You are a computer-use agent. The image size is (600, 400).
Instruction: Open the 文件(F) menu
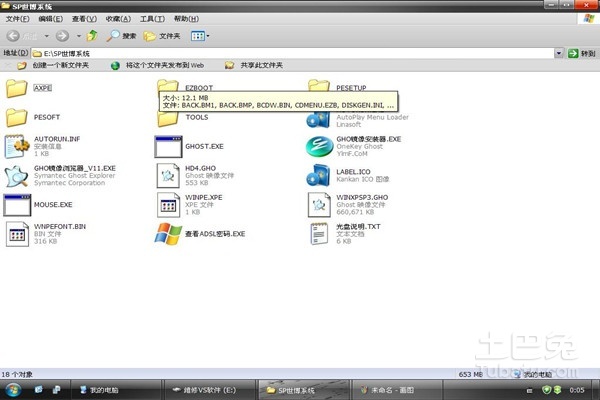pyautogui.click(x=17, y=18)
